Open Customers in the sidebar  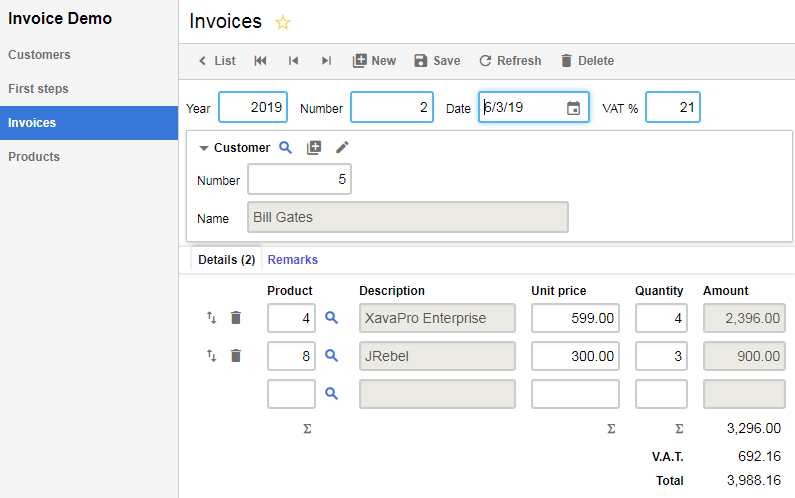tap(39, 55)
